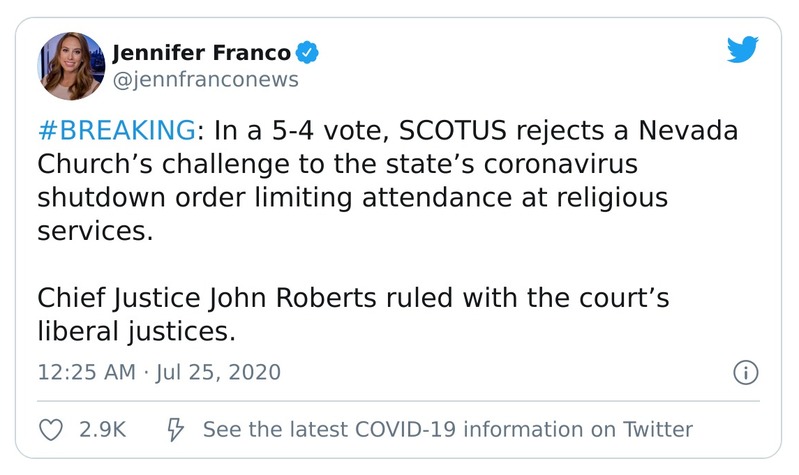Click the 2.9K like count
799x475 pixels.
pos(101,430)
